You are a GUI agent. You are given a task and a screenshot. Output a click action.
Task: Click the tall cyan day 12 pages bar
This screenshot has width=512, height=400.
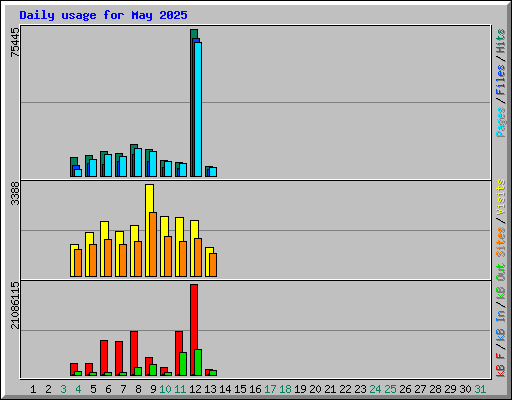(x=198, y=109)
